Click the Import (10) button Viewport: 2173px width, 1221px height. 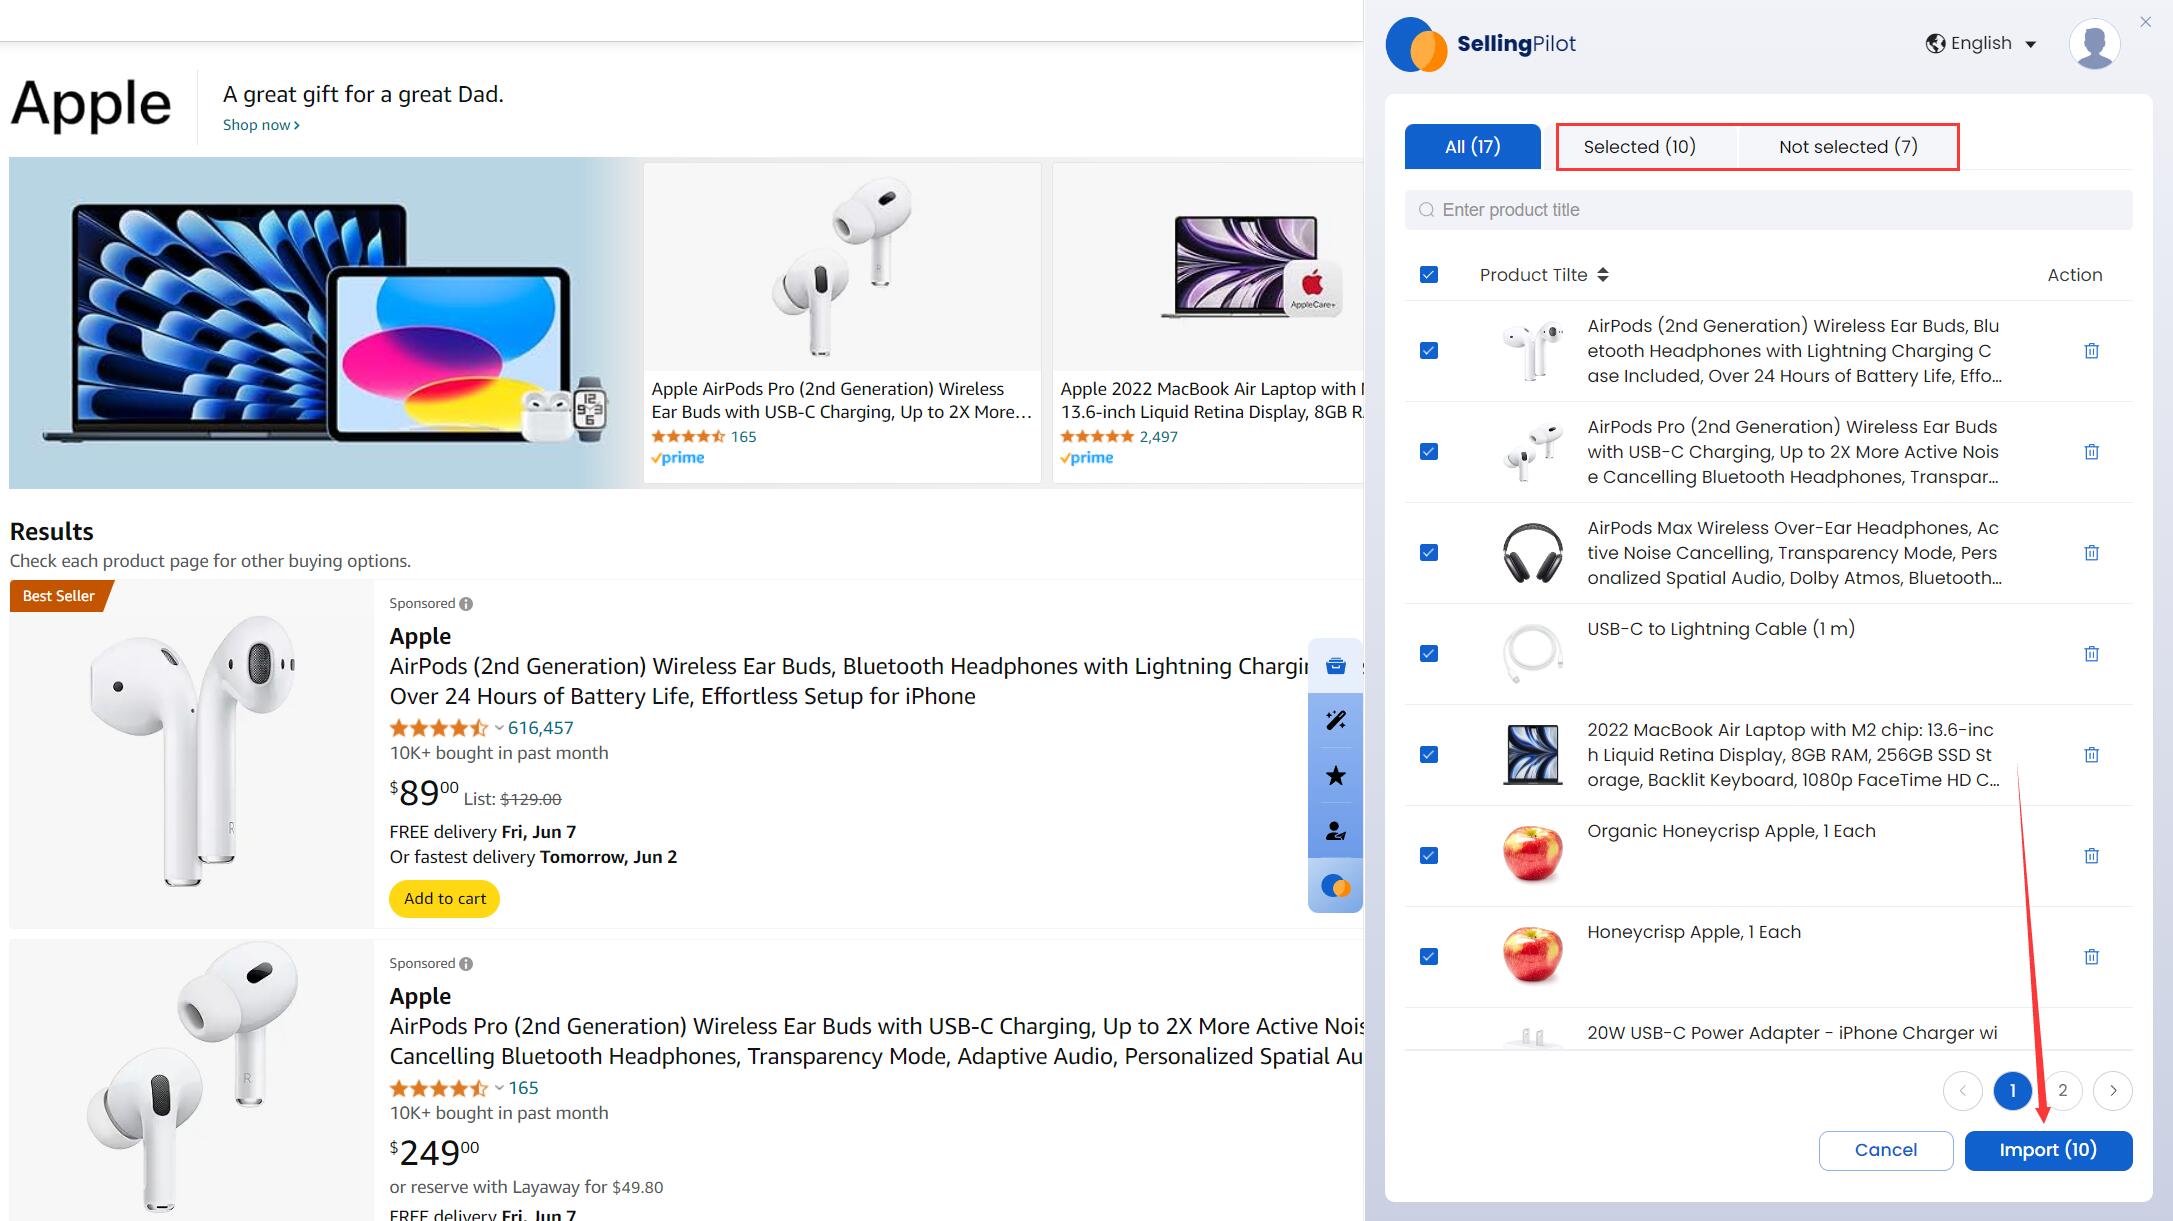(x=2048, y=1150)
